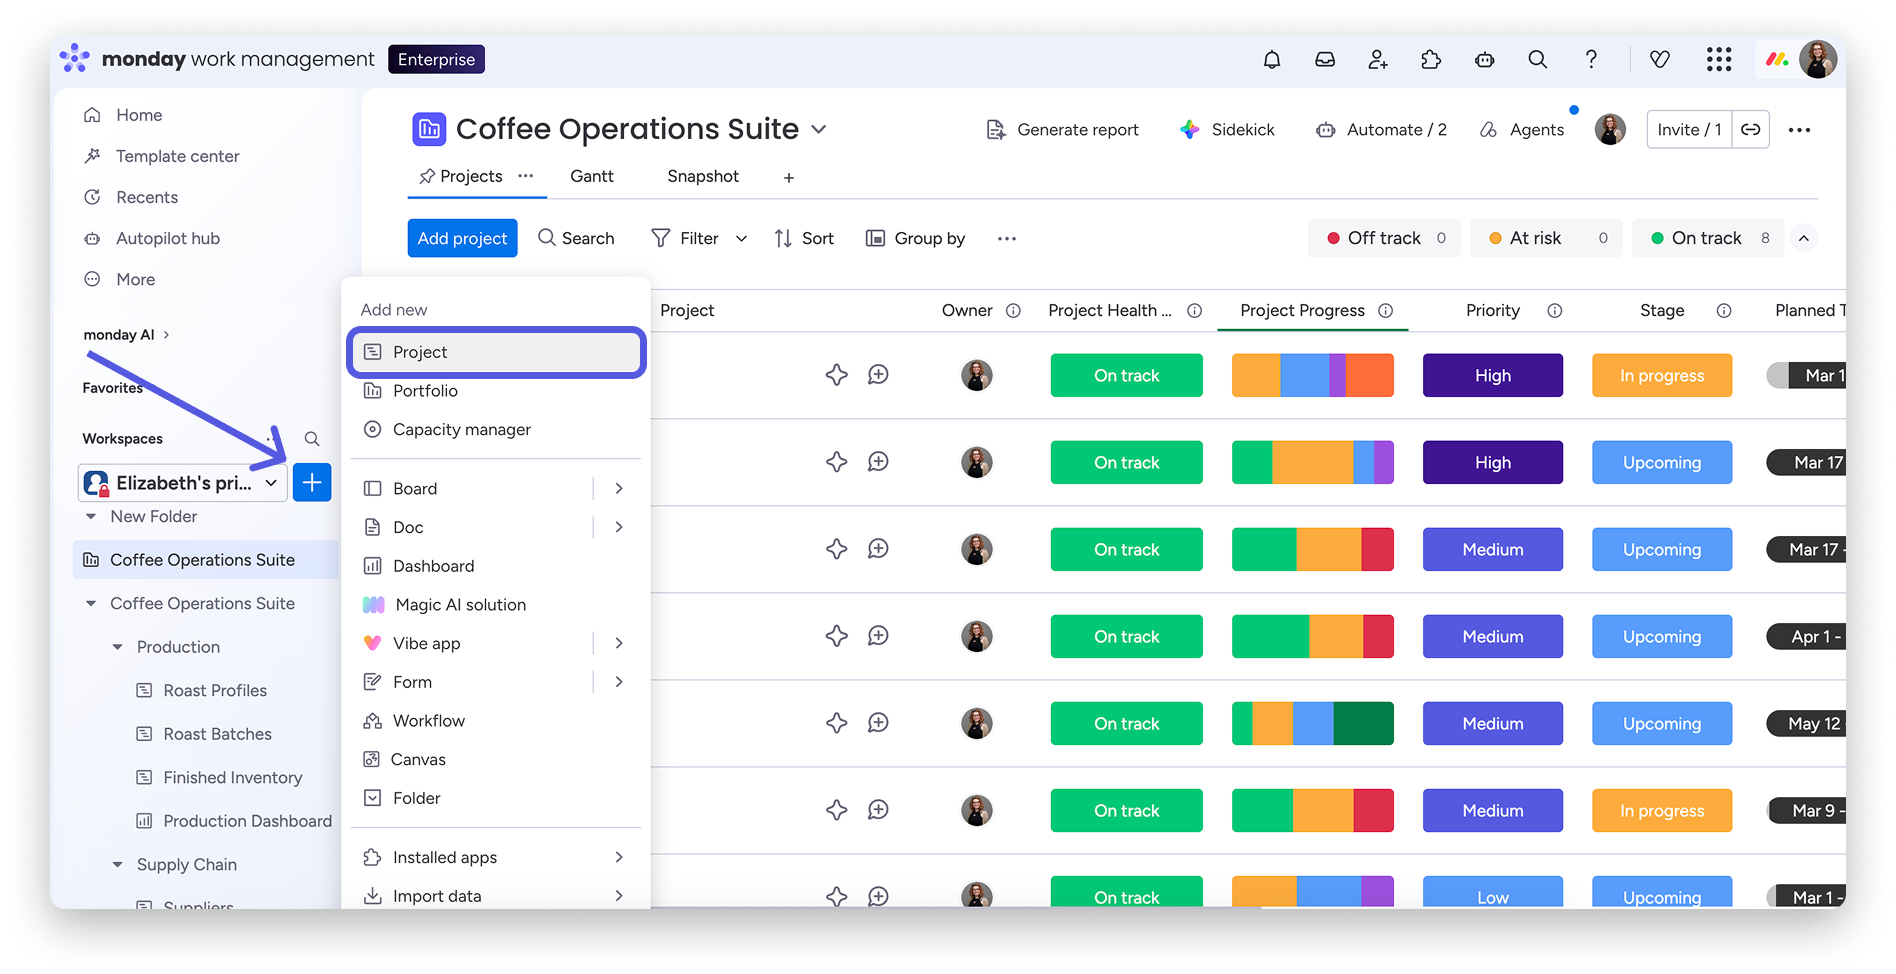
Task: Open the progress bar in the Apr 1 row
Action: 1313,637
